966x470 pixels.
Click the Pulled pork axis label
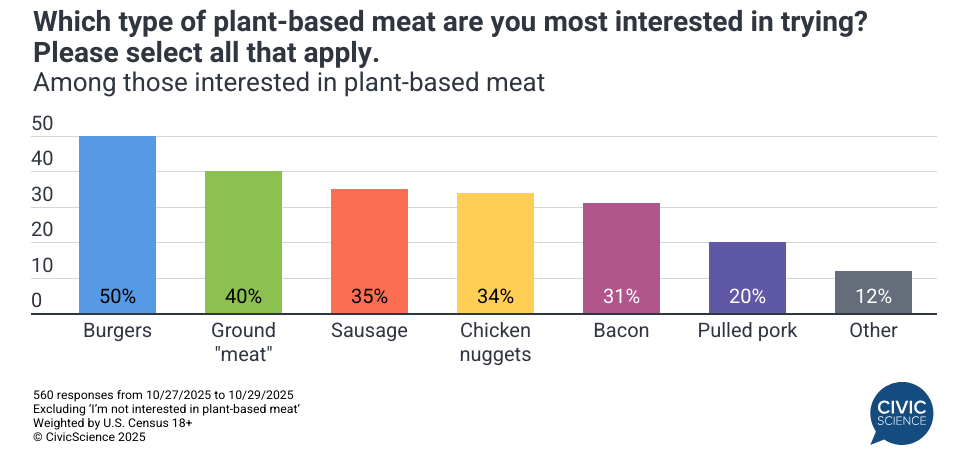click(747, 331)
